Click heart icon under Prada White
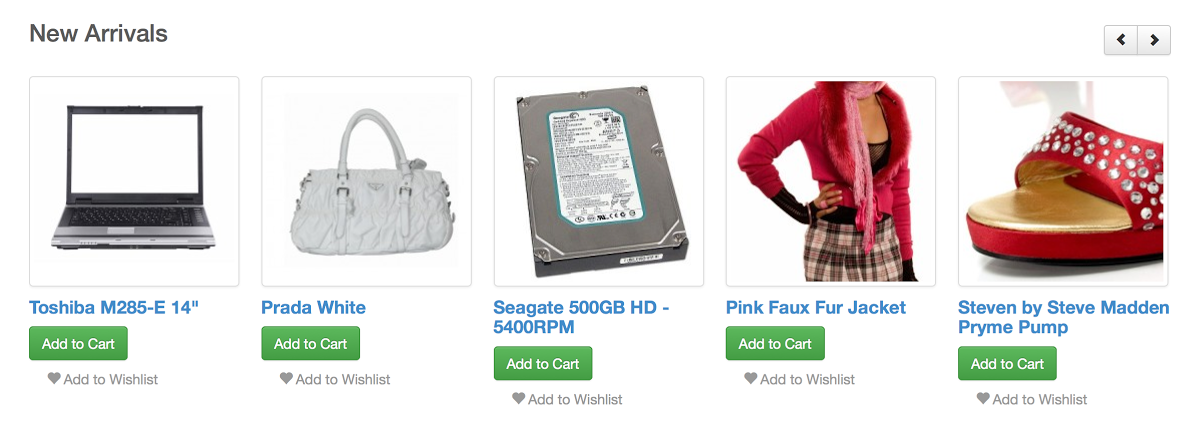 287,378
